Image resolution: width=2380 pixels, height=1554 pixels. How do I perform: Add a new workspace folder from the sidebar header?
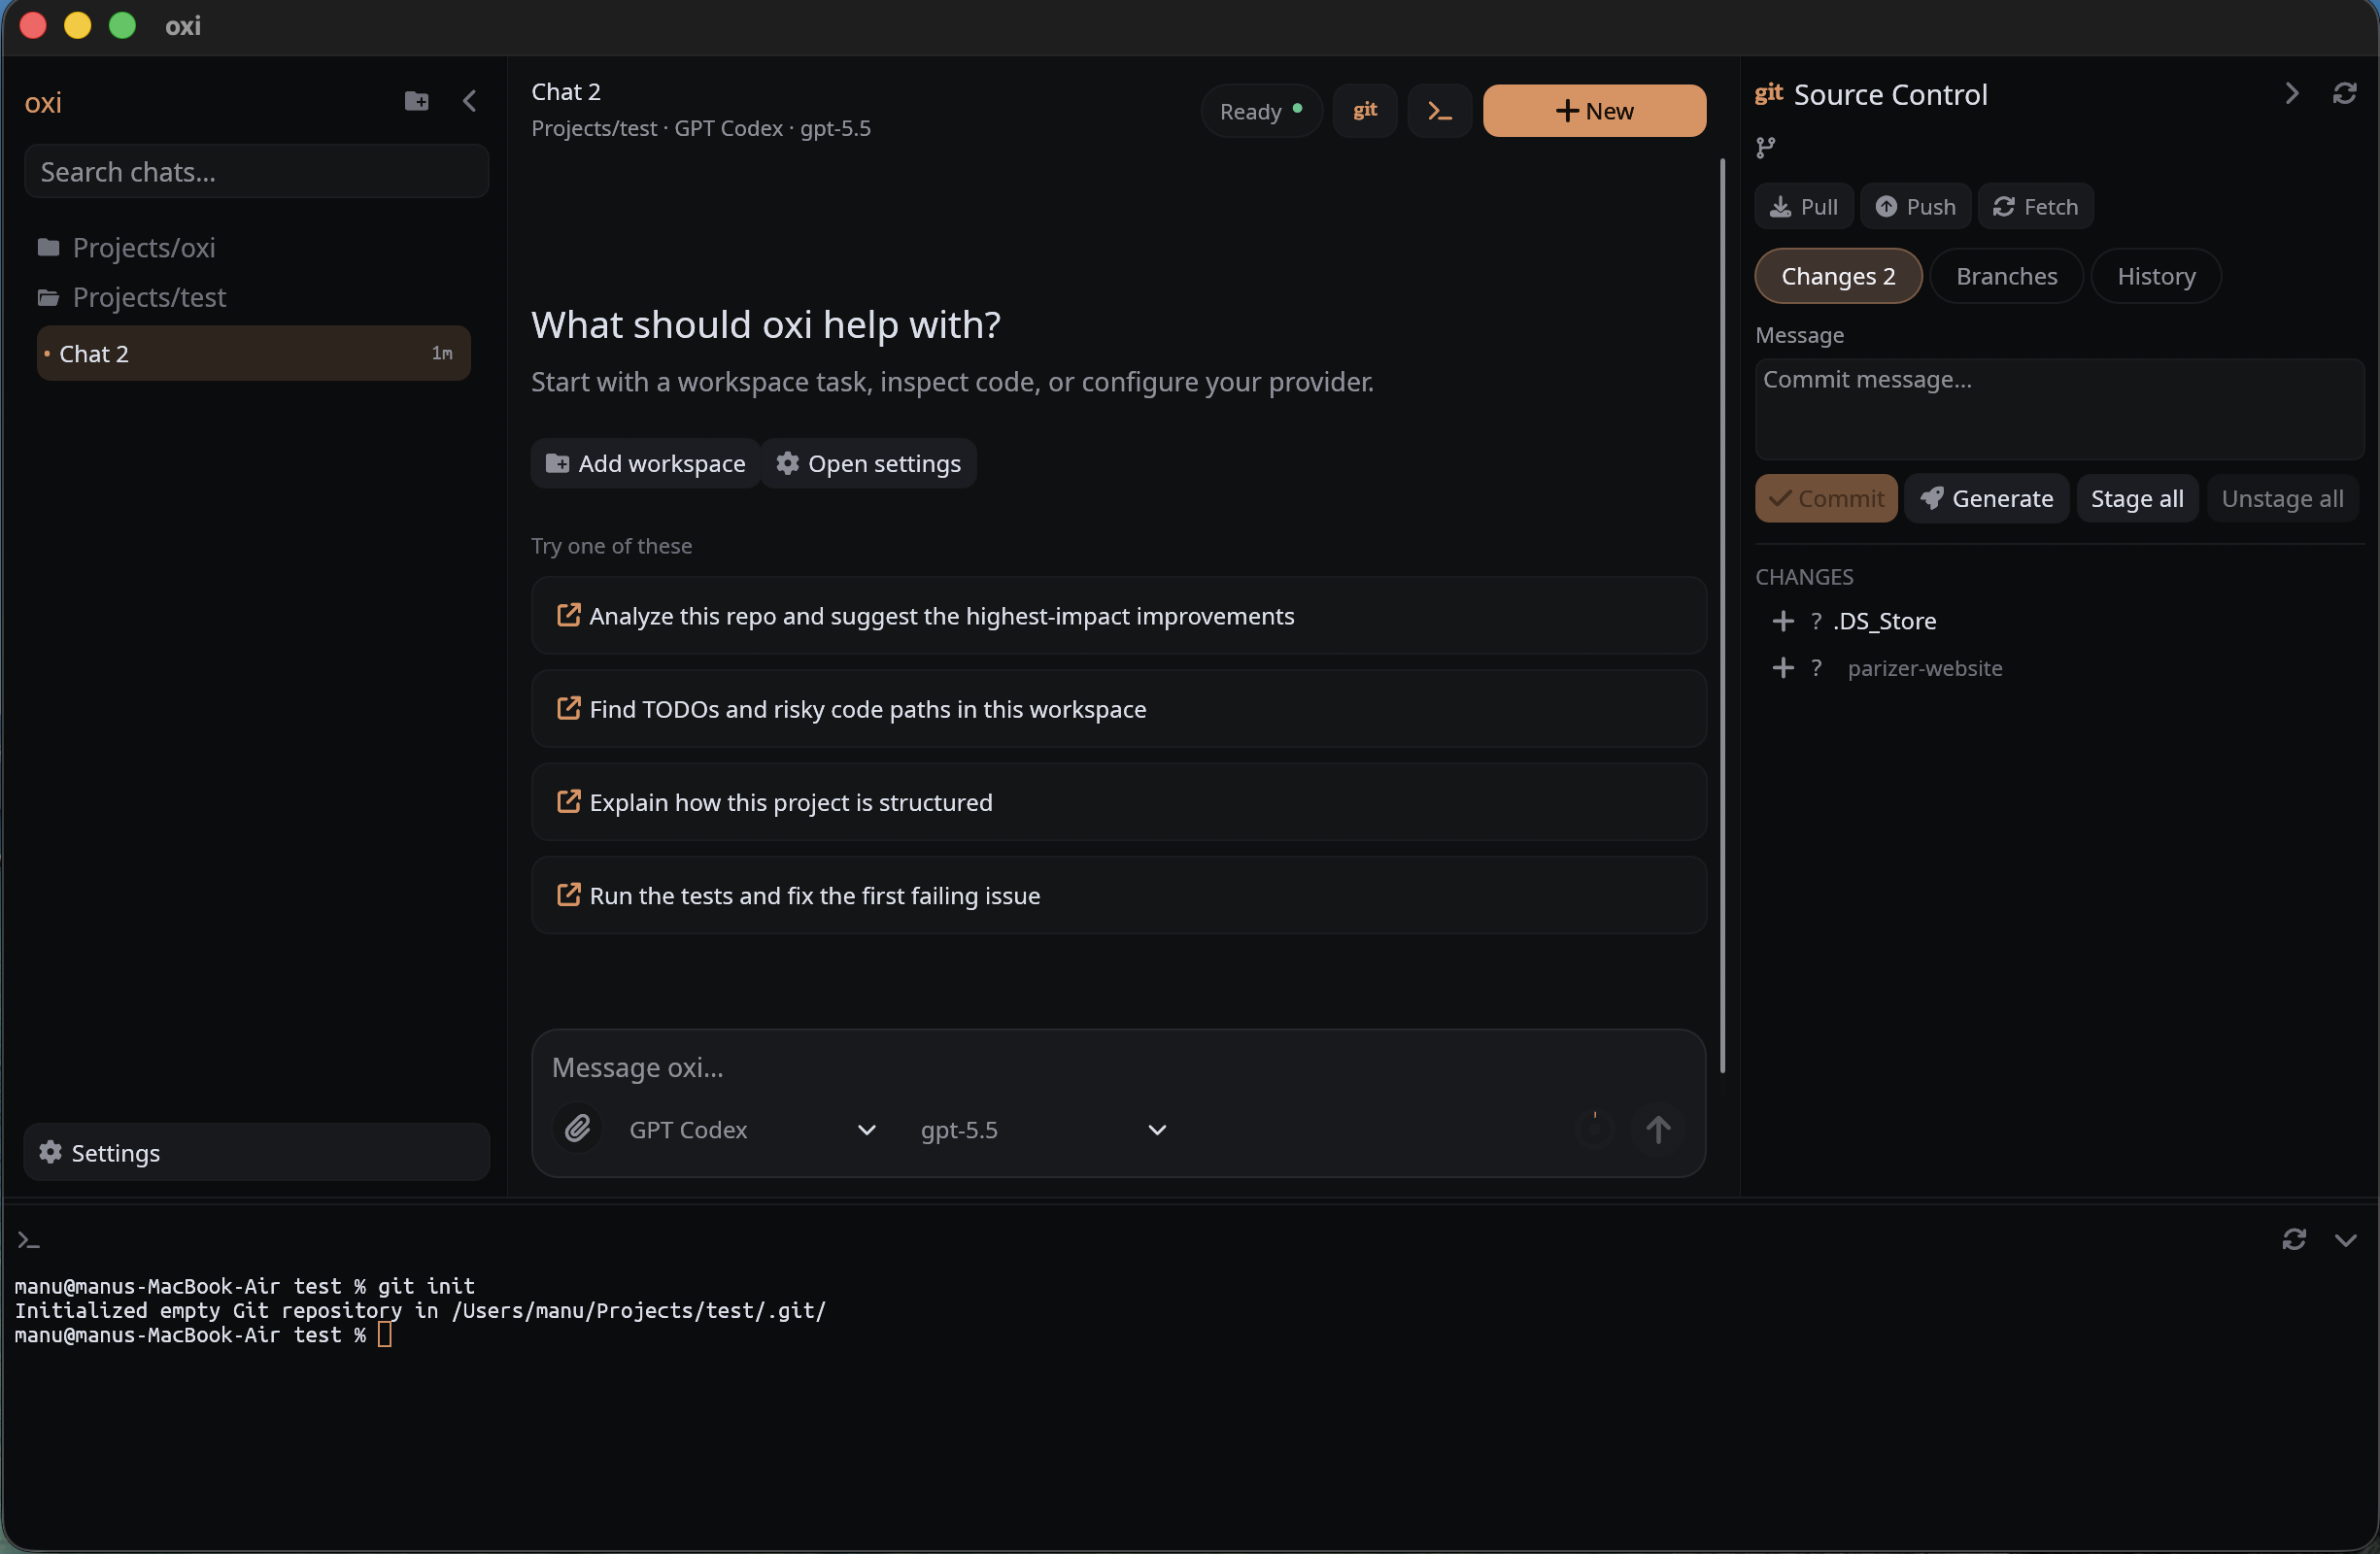[x=416, y=101]
